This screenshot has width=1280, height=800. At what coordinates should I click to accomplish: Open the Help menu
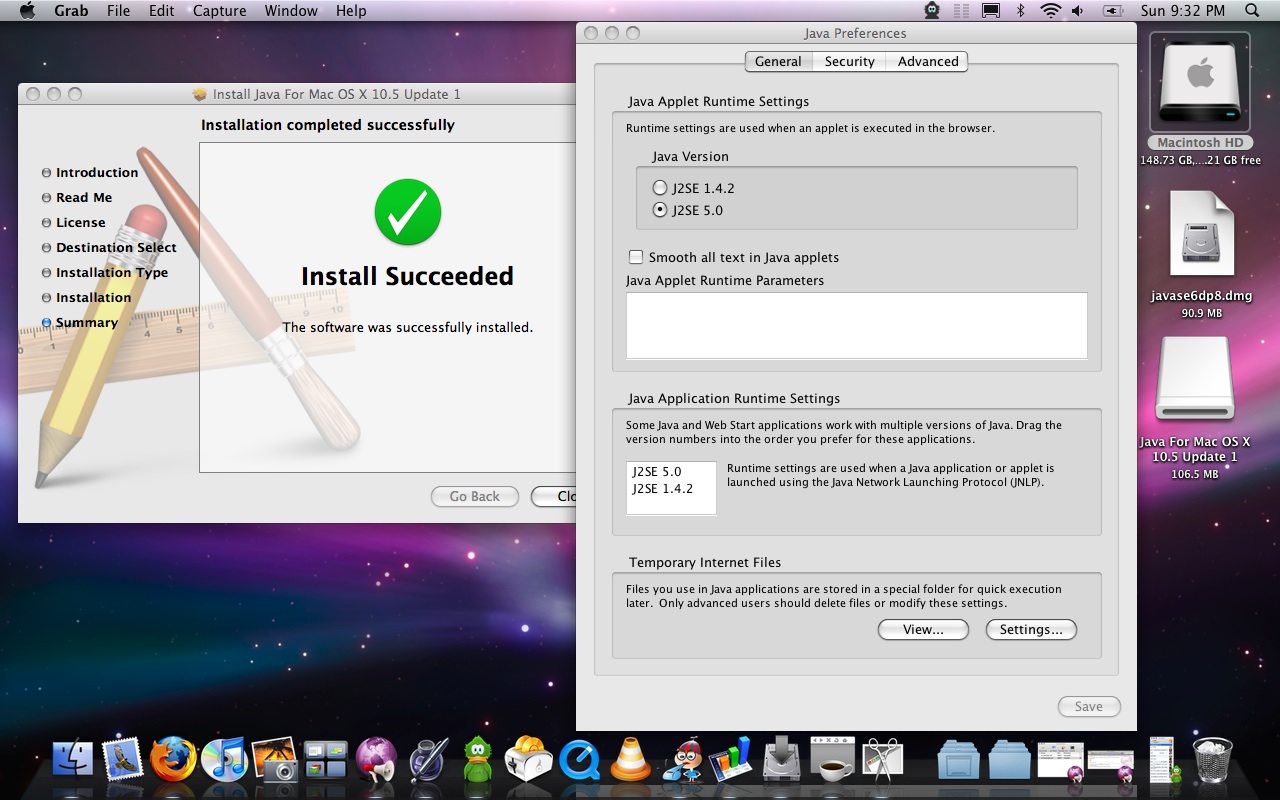[x=351, y=11]
